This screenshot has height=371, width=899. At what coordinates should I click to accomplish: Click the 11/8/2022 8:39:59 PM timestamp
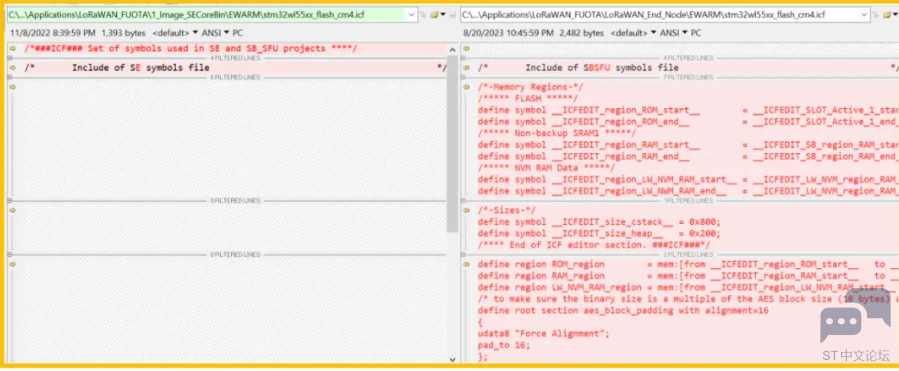click(x=53, y=33)
